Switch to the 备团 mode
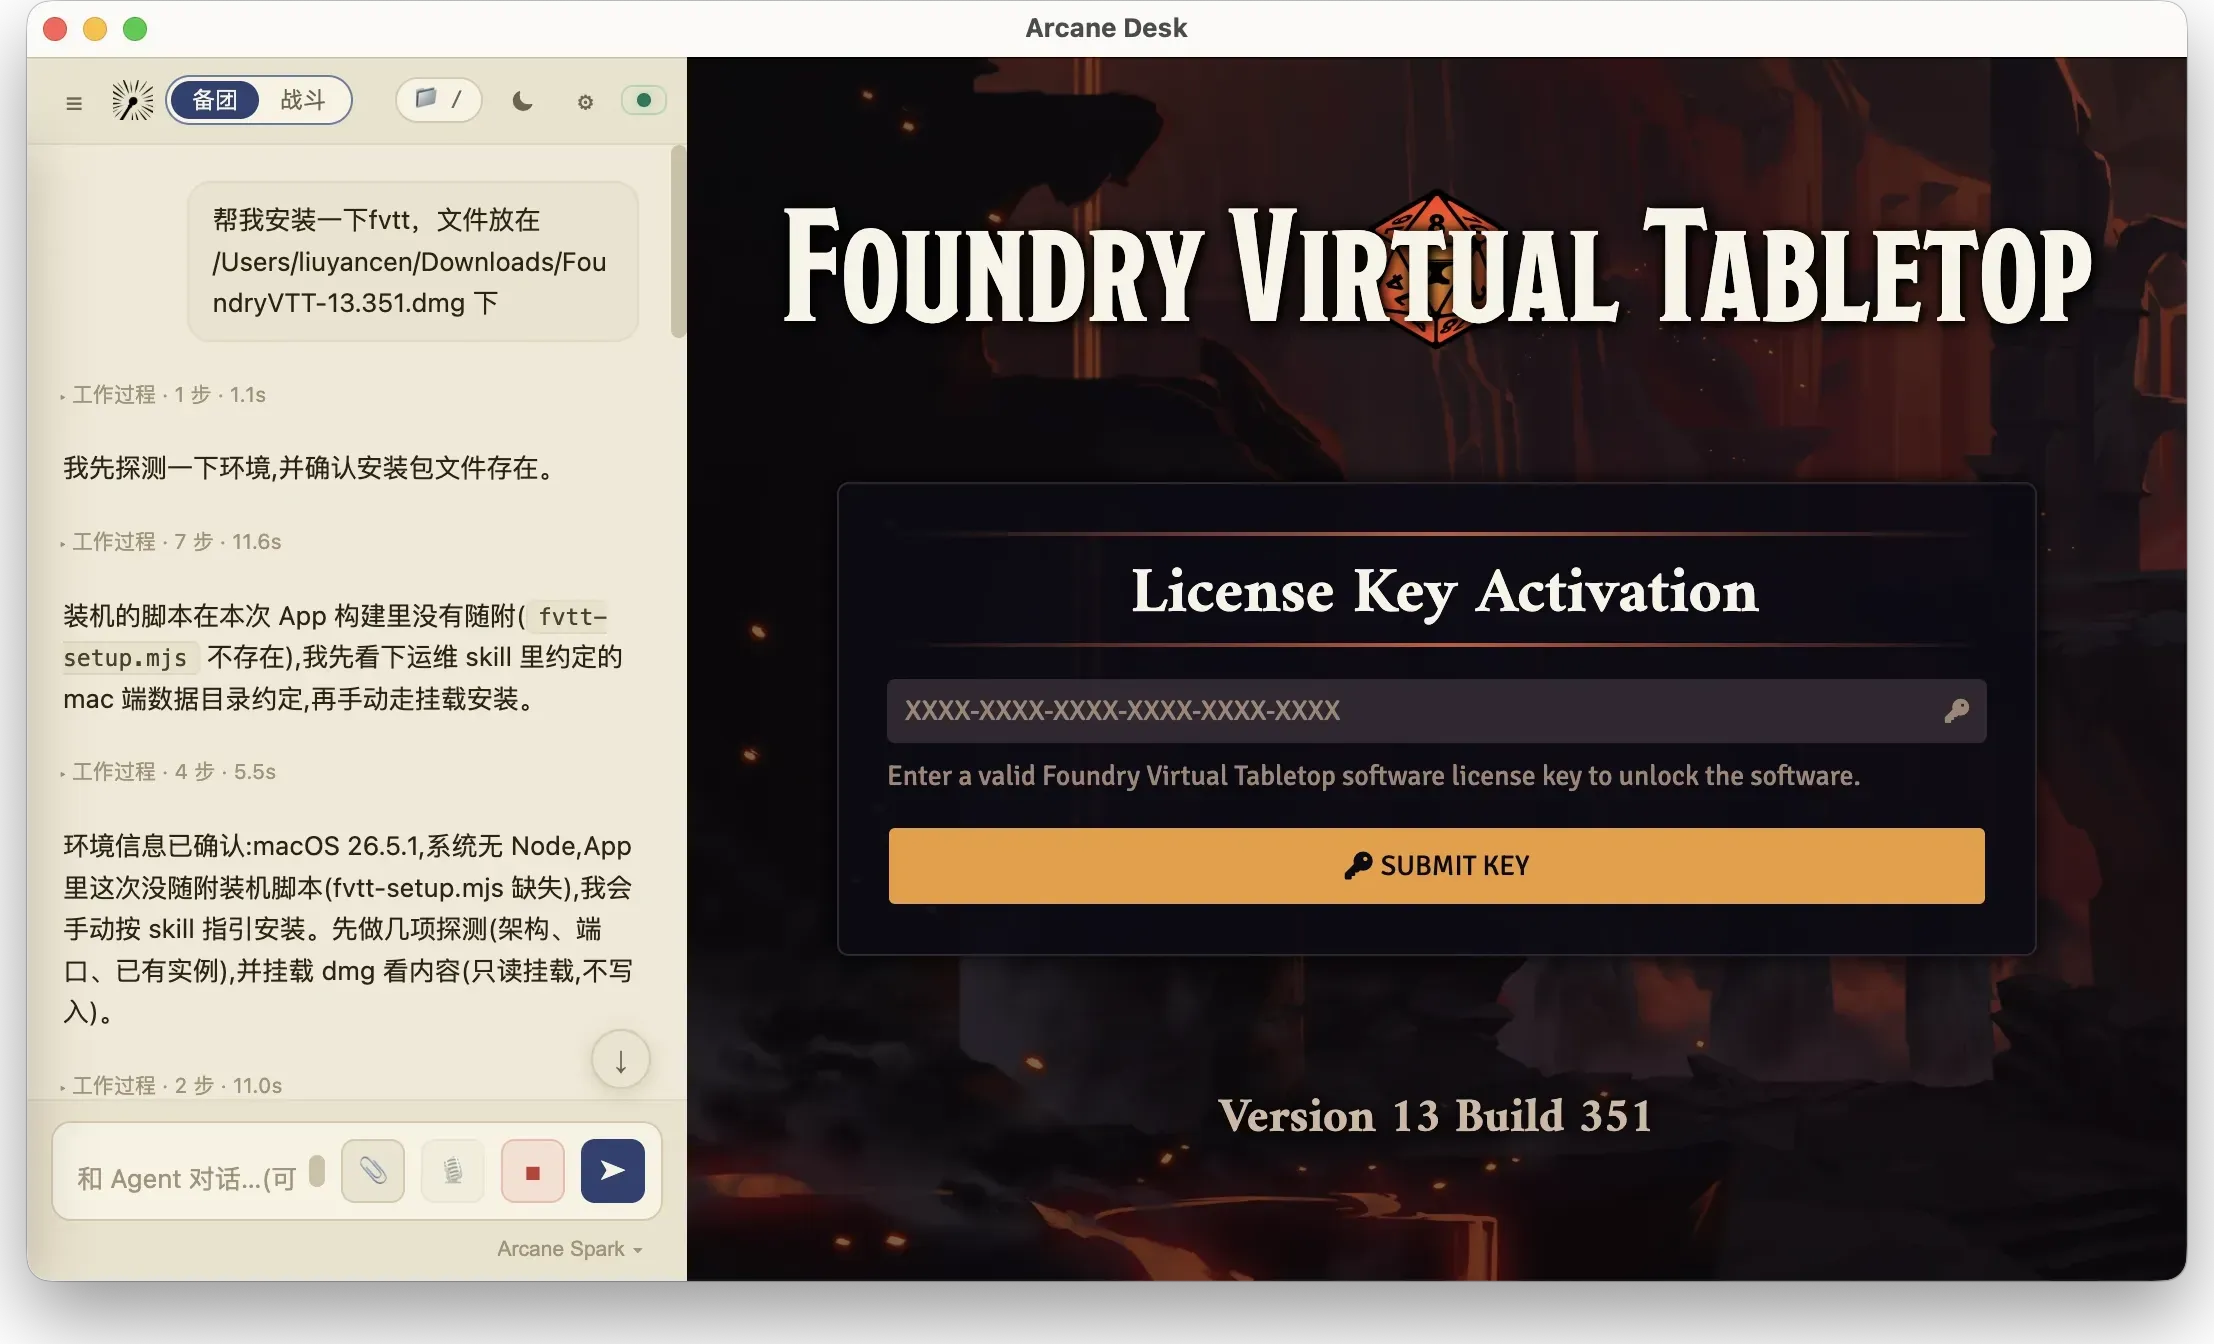Viewport: 2214px width, 1344px height. coord(215,100)
